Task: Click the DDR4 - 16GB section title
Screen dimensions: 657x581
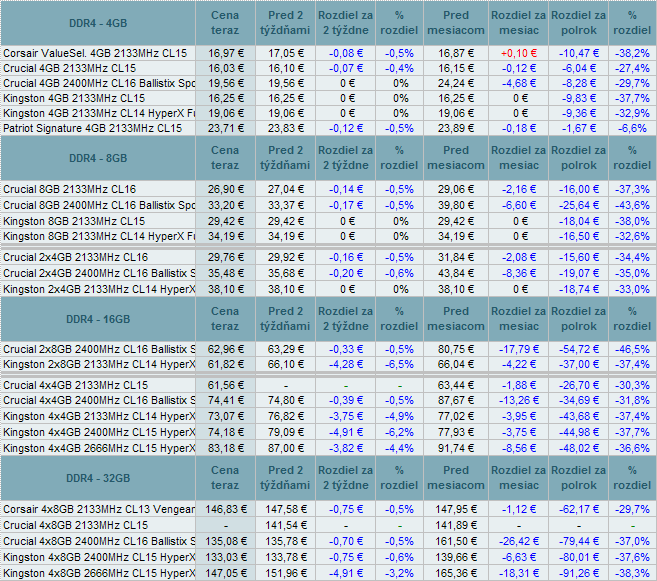Action: click(98, 319)
